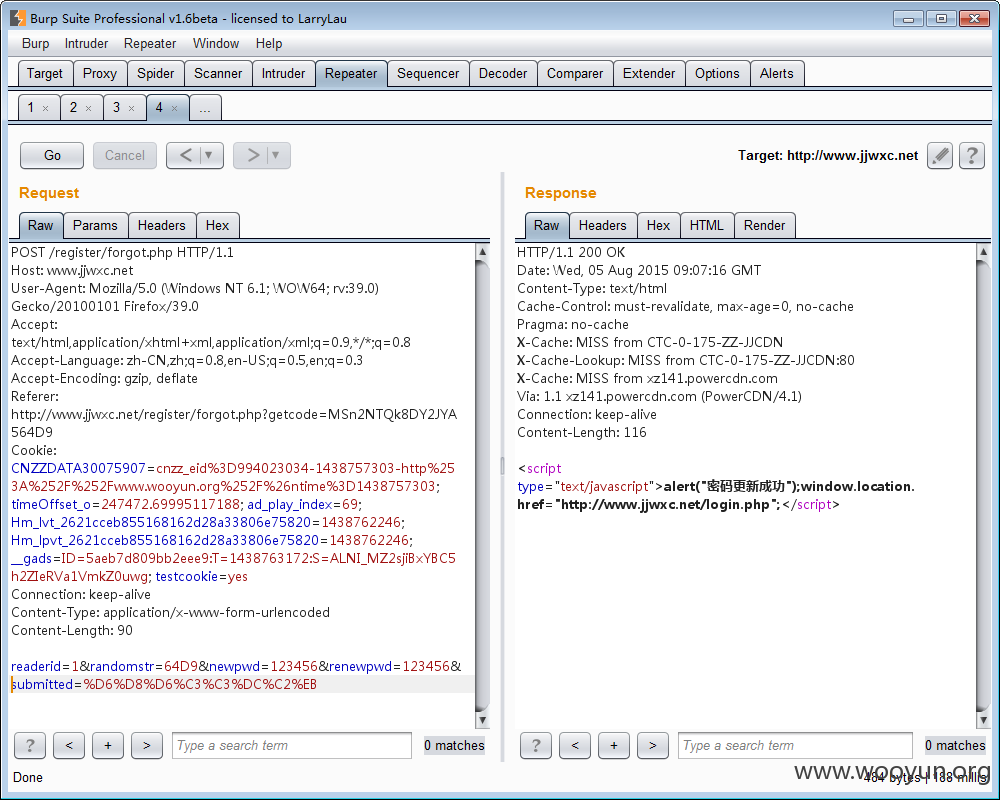Click the Go button to send request
This screenshot has height=800, width=1000.
[x=52, y=156]
